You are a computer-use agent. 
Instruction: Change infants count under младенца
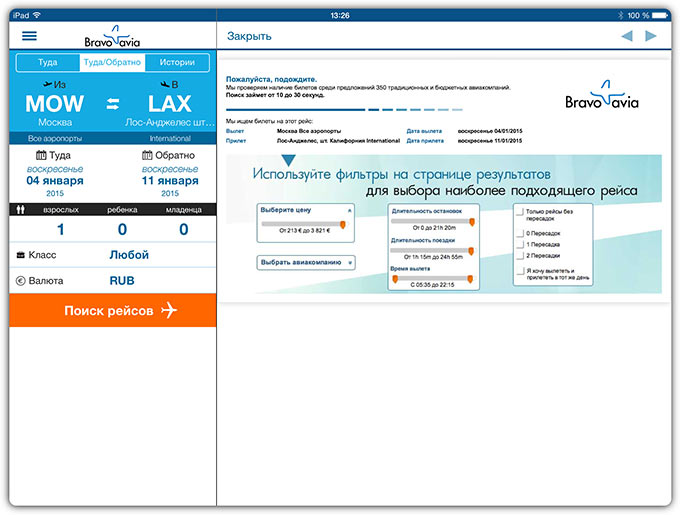[184, 229]
